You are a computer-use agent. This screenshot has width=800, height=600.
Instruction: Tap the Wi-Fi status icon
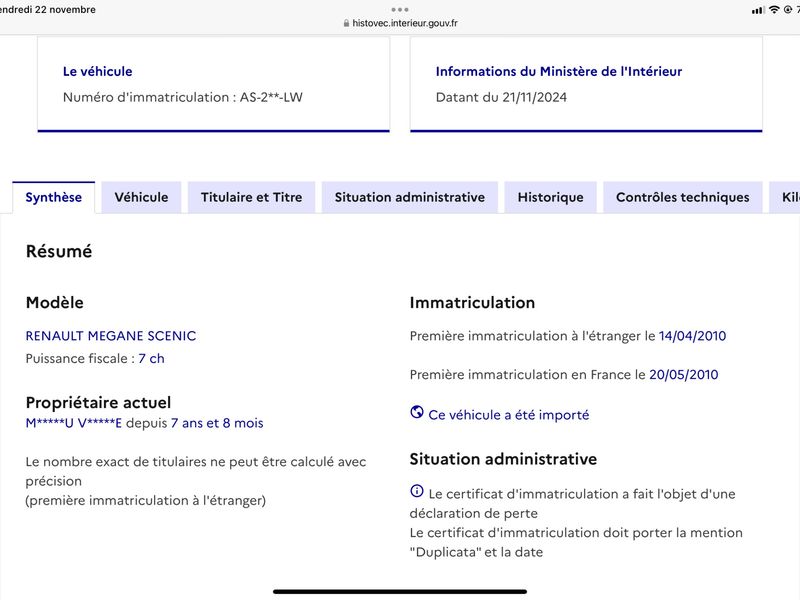[774, 10]
